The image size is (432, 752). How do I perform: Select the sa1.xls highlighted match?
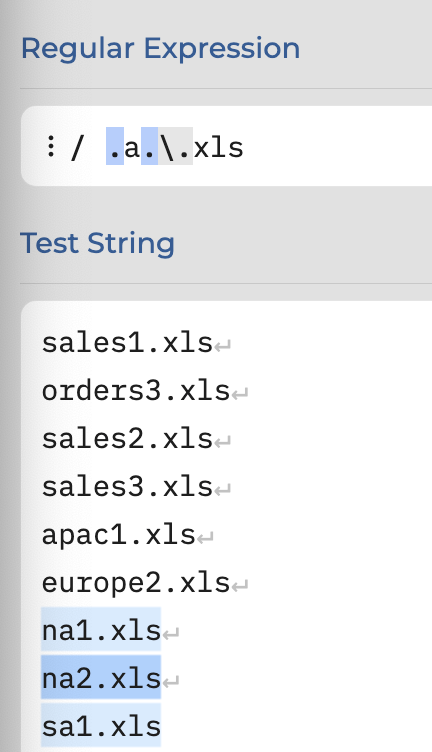101,725
